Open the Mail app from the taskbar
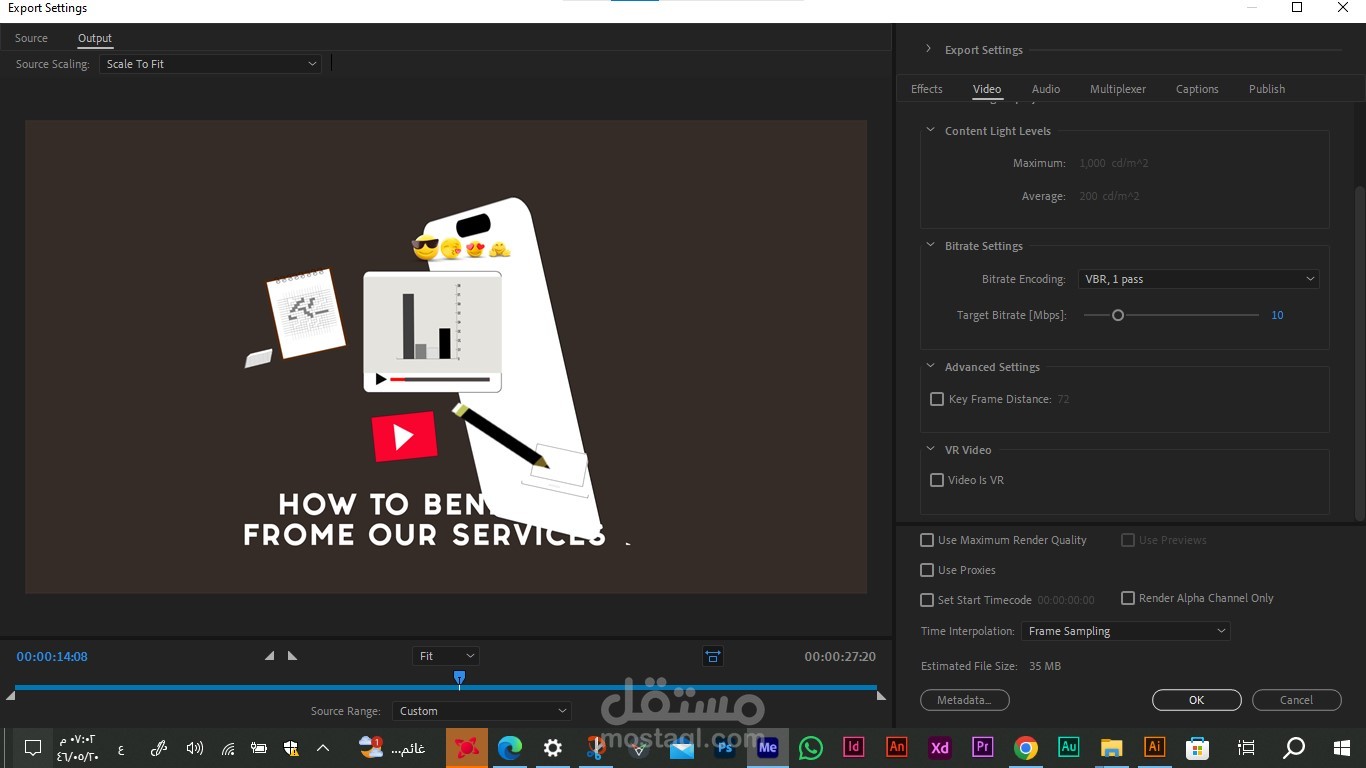The width and height of the screenshot is (1366, 768). coord(682,747)
